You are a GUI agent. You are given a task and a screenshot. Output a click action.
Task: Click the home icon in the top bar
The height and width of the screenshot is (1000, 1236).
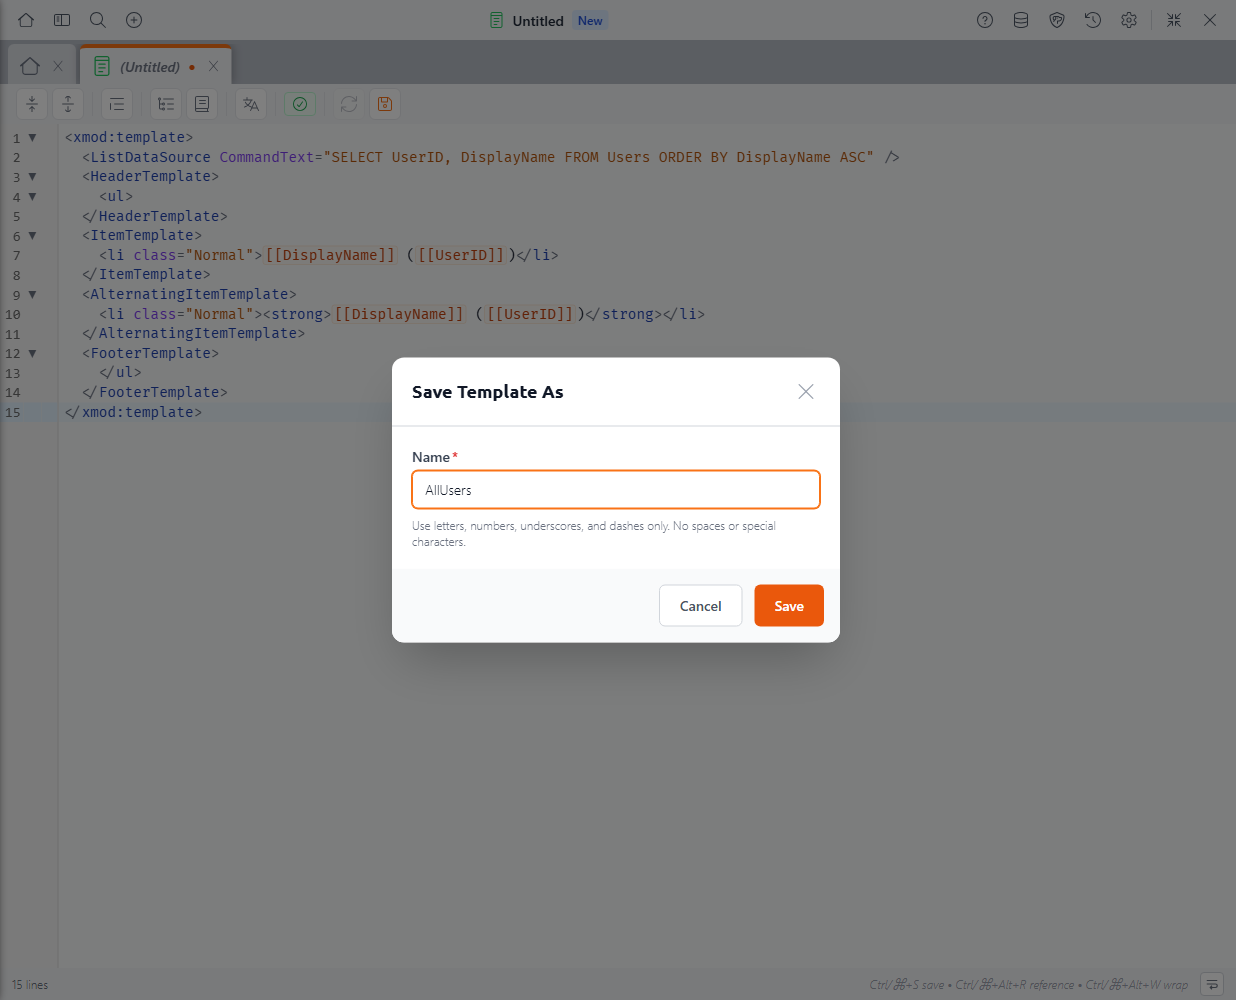coord(26,20)
